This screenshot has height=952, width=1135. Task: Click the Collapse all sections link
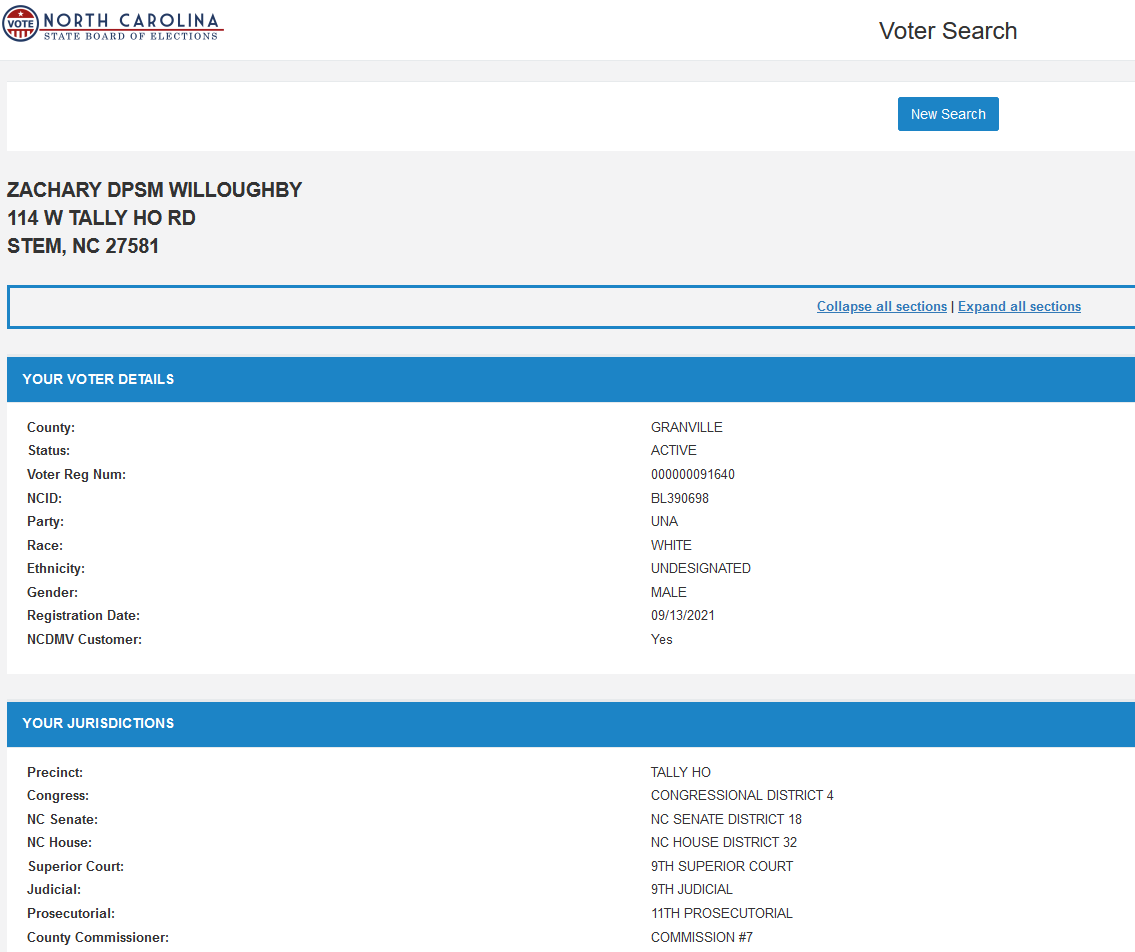point(882,306)
